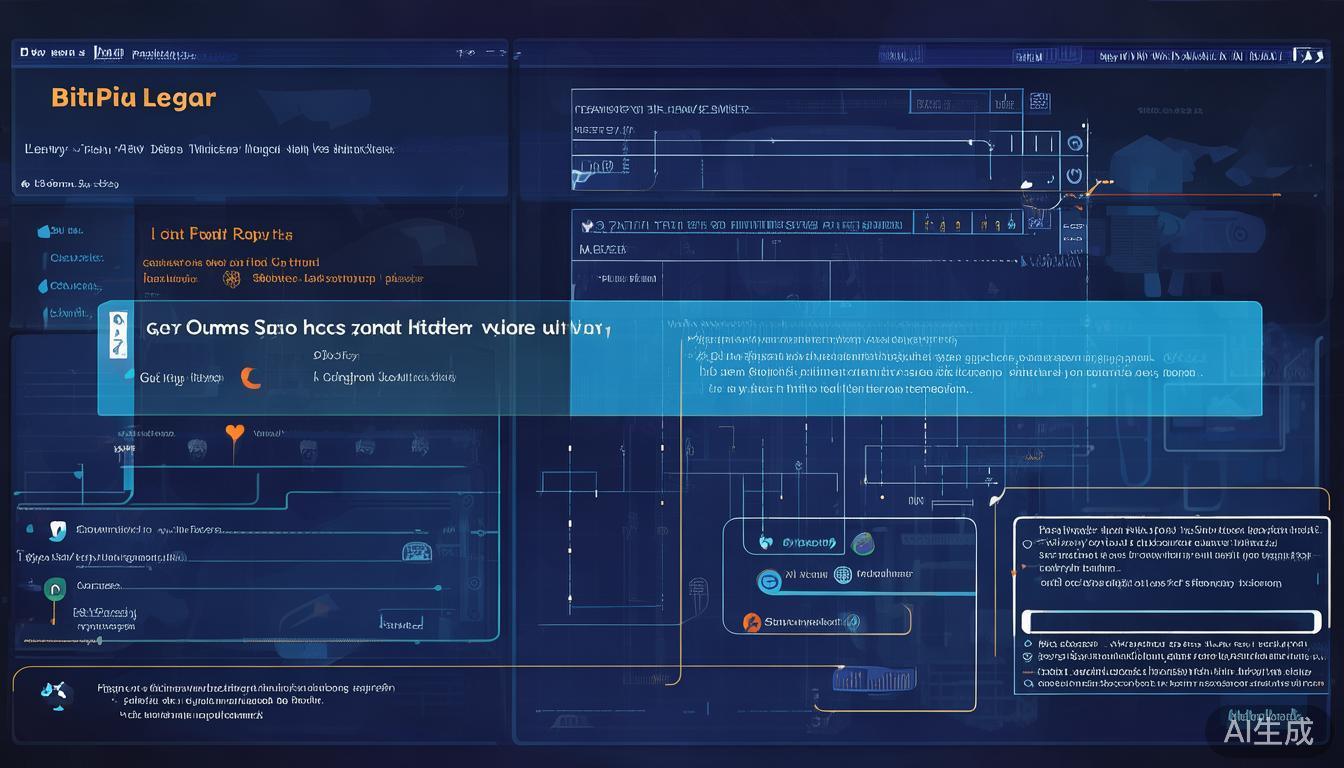The height and width of the screenshot is (768, 1344).
Task: Click the 'AI生成' watermark badge
Action: (1267, 730)
